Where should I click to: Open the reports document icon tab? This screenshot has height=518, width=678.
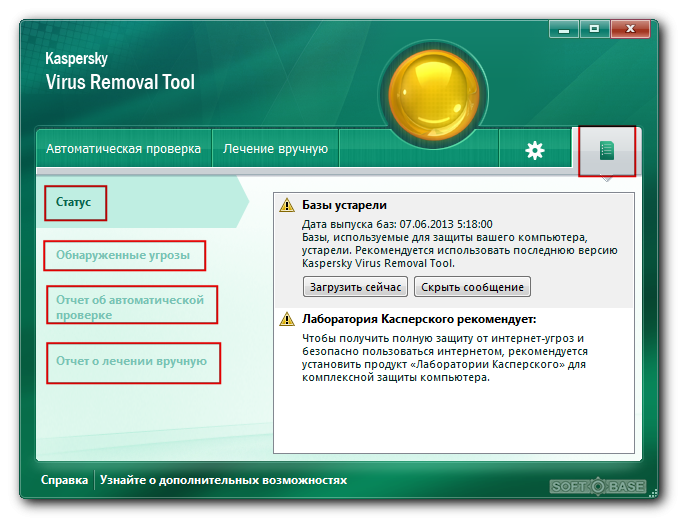tap(607, 150)
